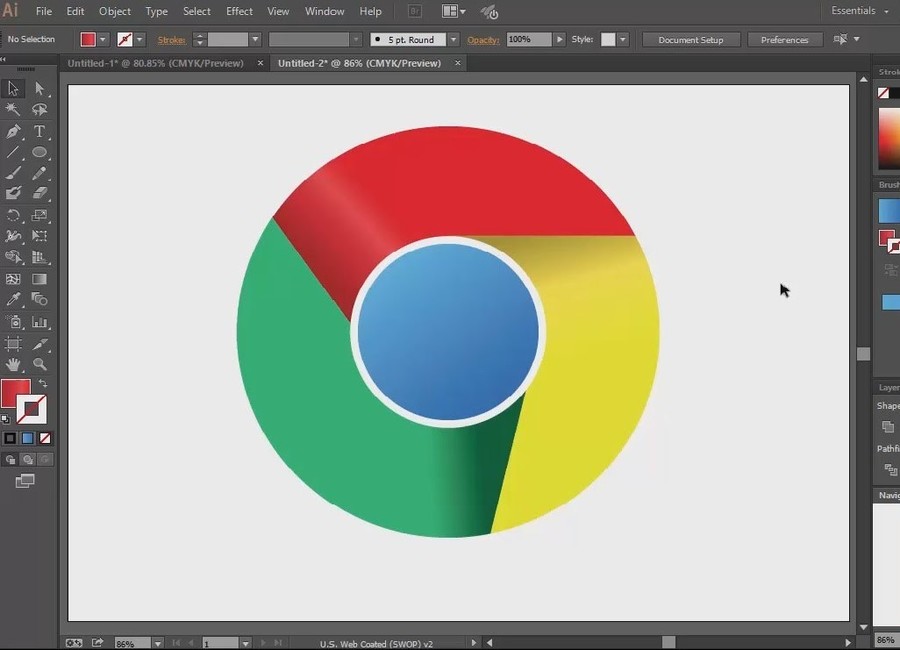The width and height of the screenshot is (900, 650).
Task: Switch to Draw Inside mode
Action: pos(45,459)
